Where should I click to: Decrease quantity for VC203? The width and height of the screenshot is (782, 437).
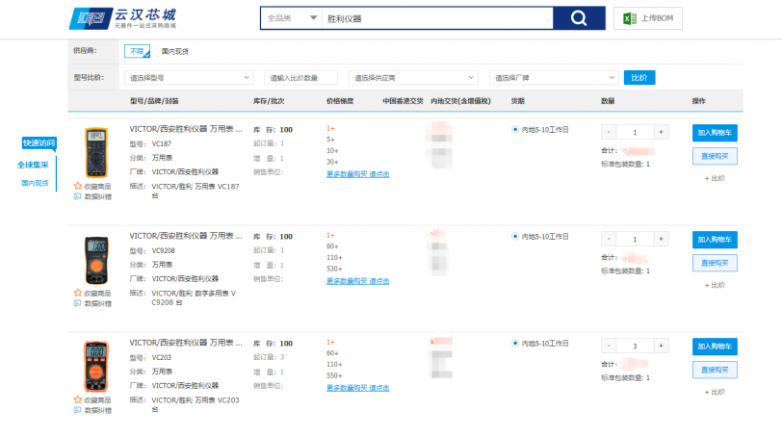(x=609, y=346)
